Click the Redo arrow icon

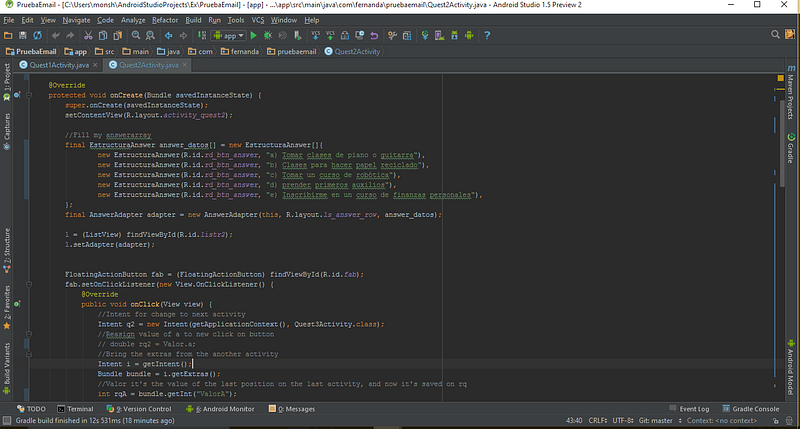point(70,35)
